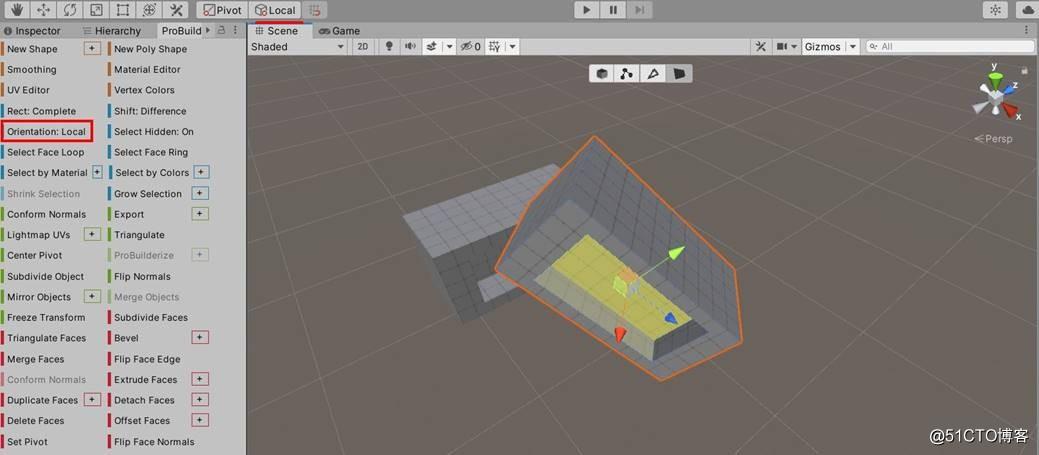Open the UV Editor

click(28, 89)
